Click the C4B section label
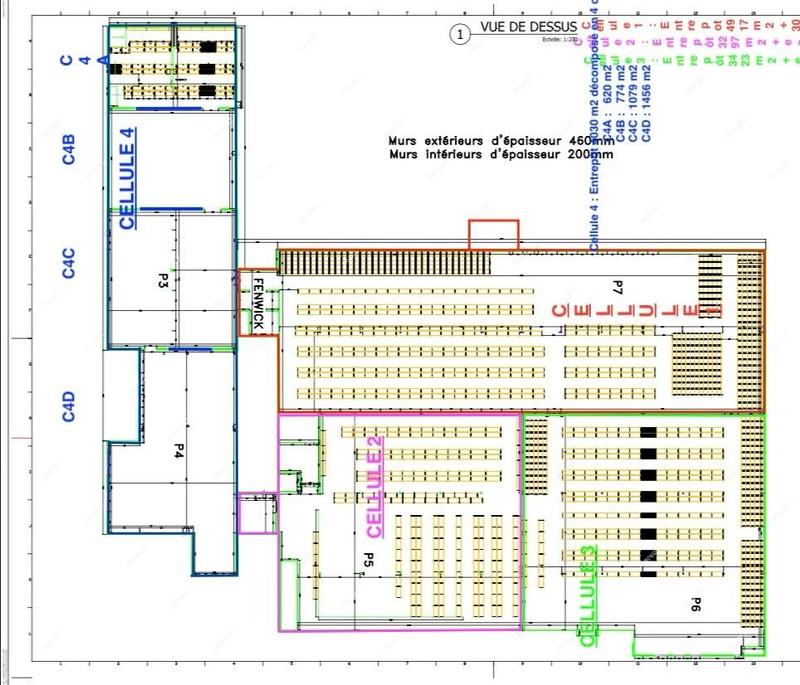Image resolution: width=800 pixels, height=685 pixels. coord(68,148)
